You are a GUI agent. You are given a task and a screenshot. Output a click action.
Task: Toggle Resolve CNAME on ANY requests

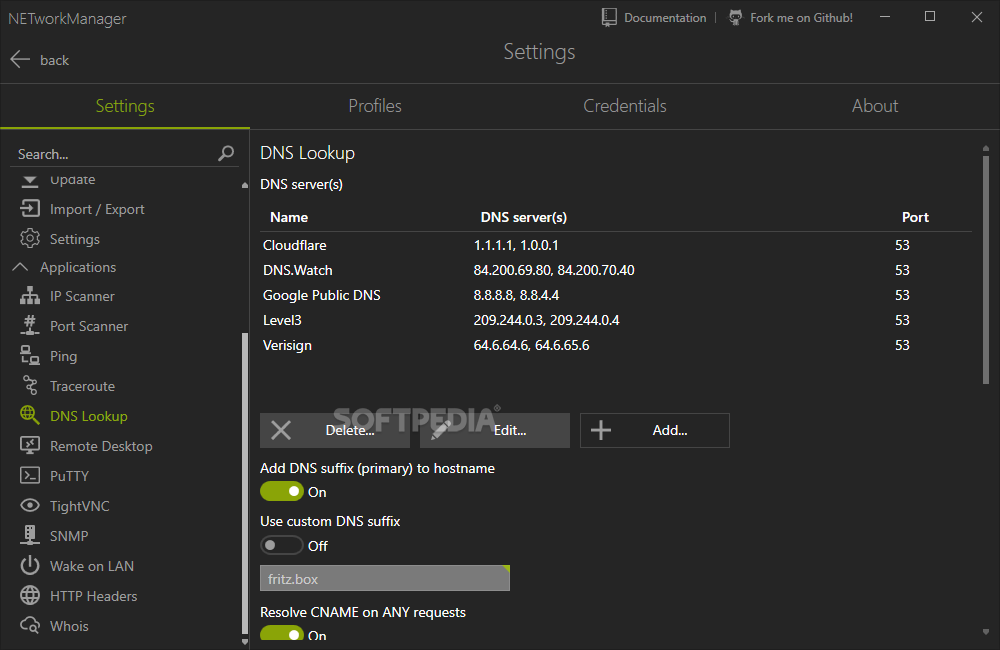tap(281, 633)
